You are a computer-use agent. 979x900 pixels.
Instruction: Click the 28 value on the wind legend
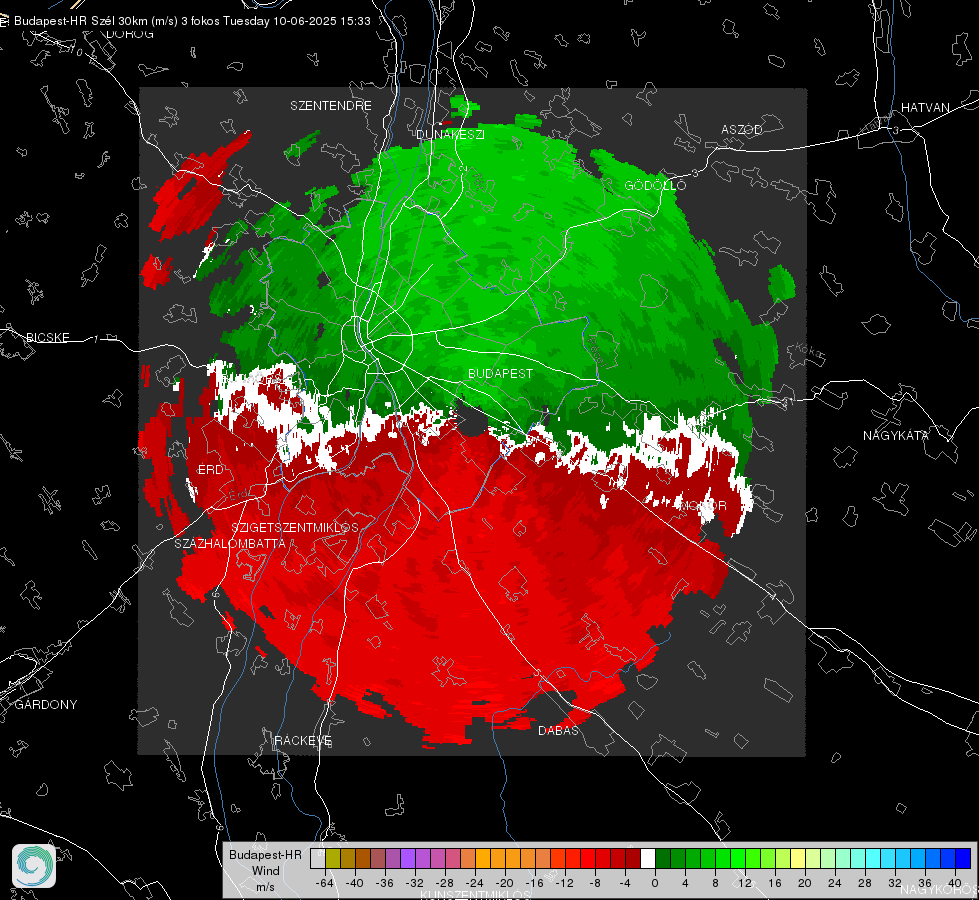(864, 883)
